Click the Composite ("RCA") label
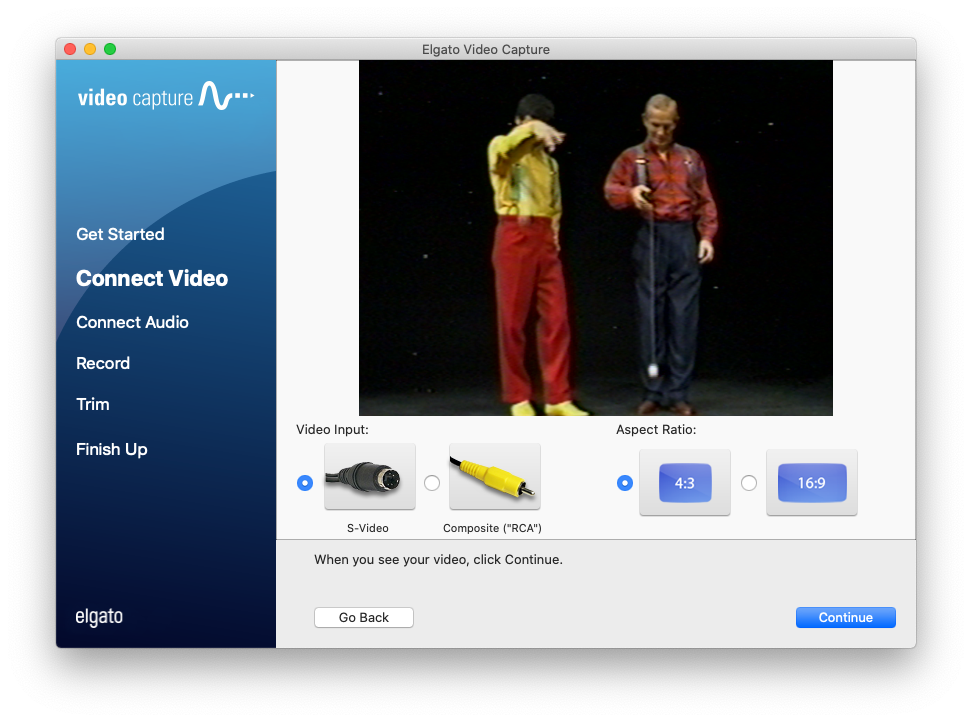The width and height of the screenshot is (972, 722). pyautogui.click(x=492, y=528)
